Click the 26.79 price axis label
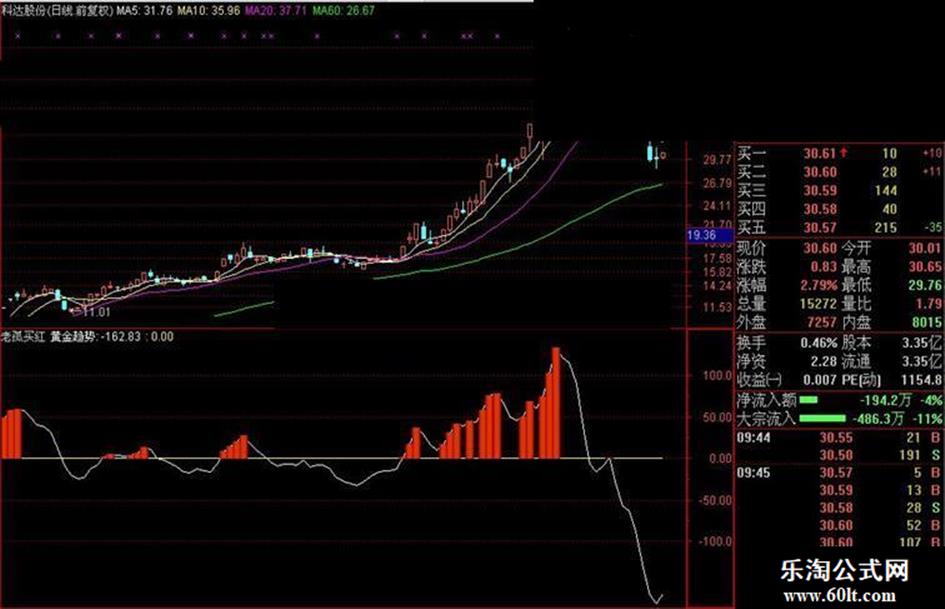 pyautogui.click(x=717, y=183)
